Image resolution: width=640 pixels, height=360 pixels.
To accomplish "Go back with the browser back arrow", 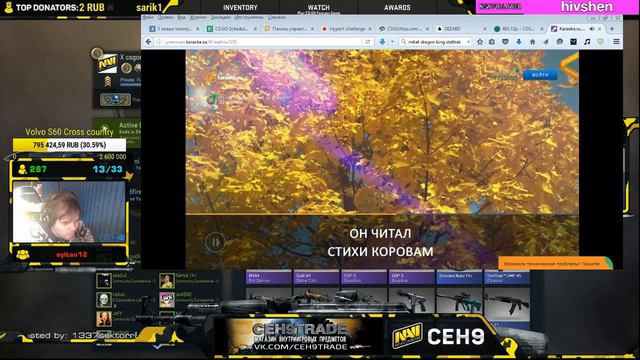I will point(149,42).
